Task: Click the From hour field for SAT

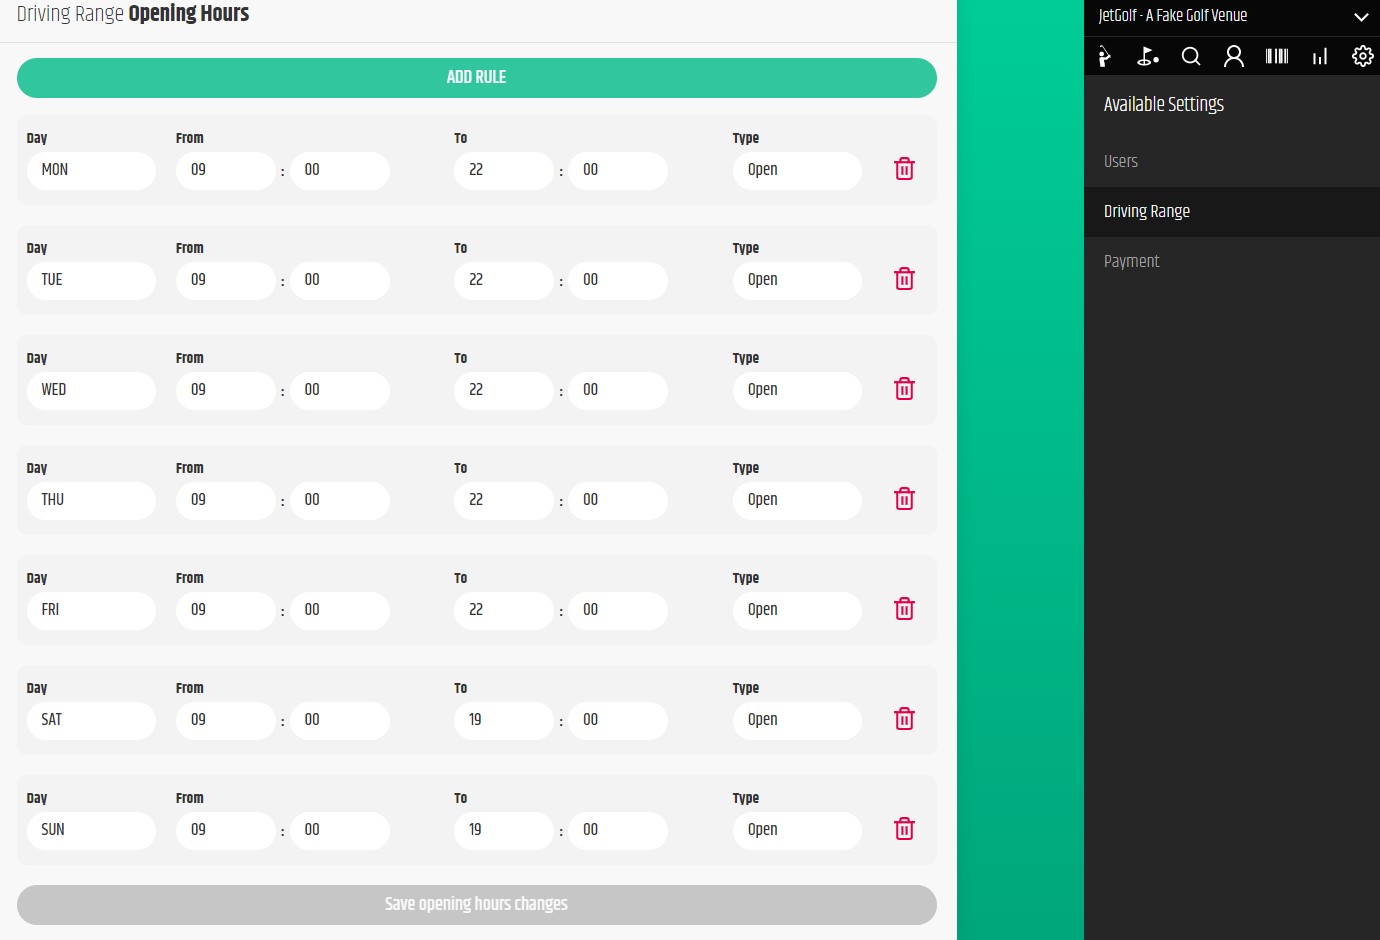Action: (225, 720)
